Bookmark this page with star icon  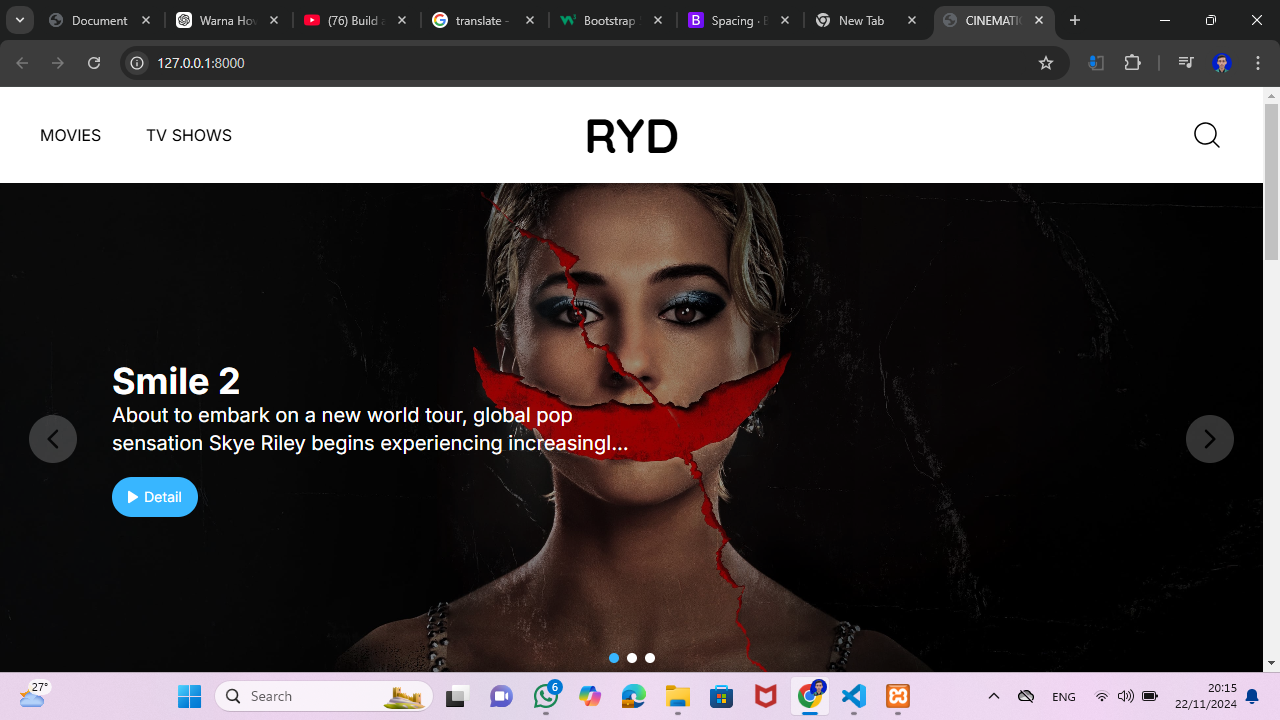click(1046, 63)
